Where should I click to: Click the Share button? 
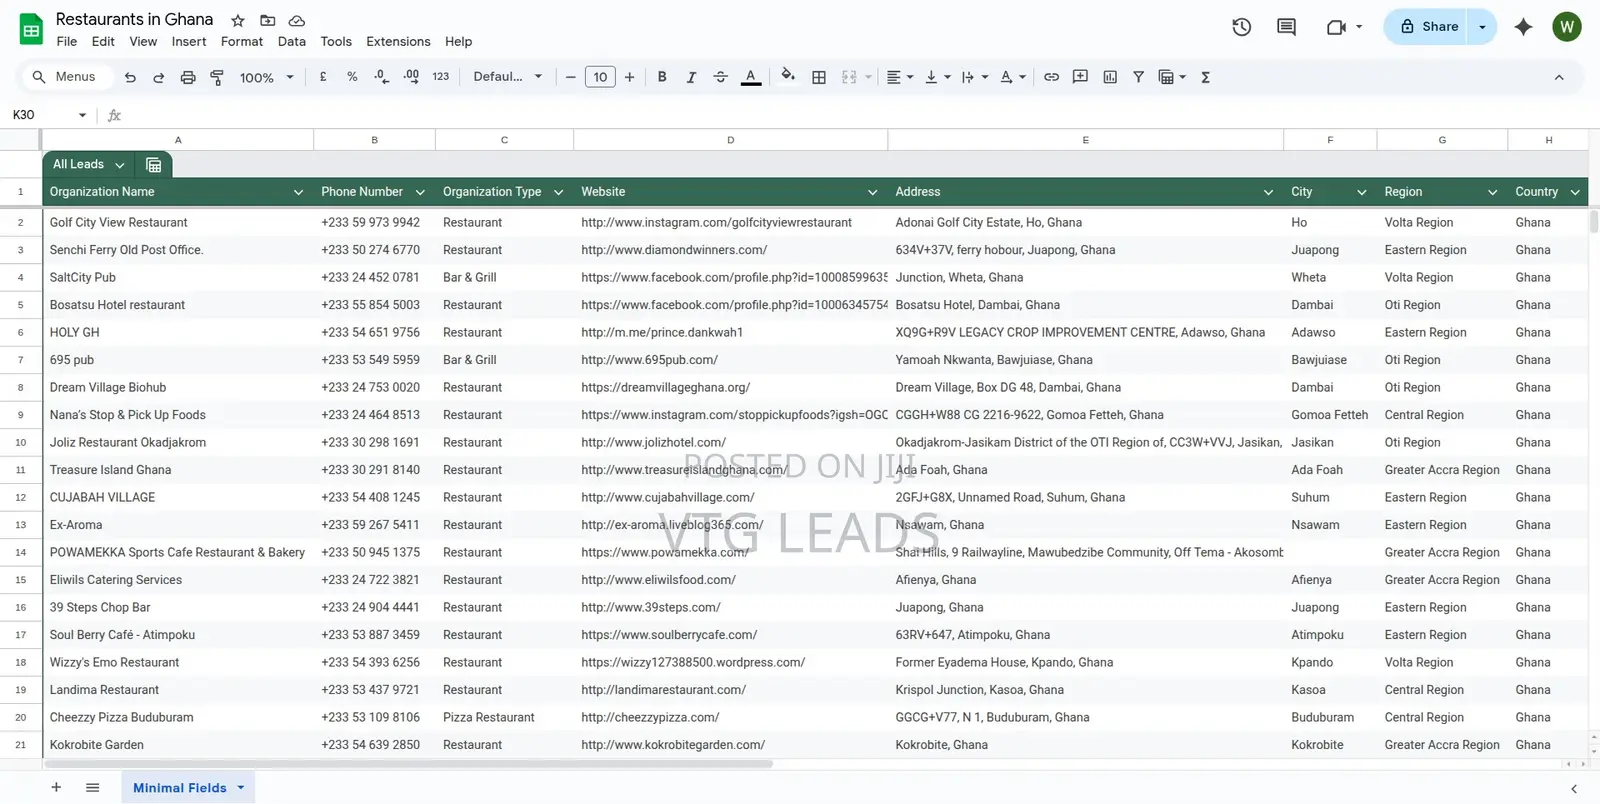coord(1428,27)
